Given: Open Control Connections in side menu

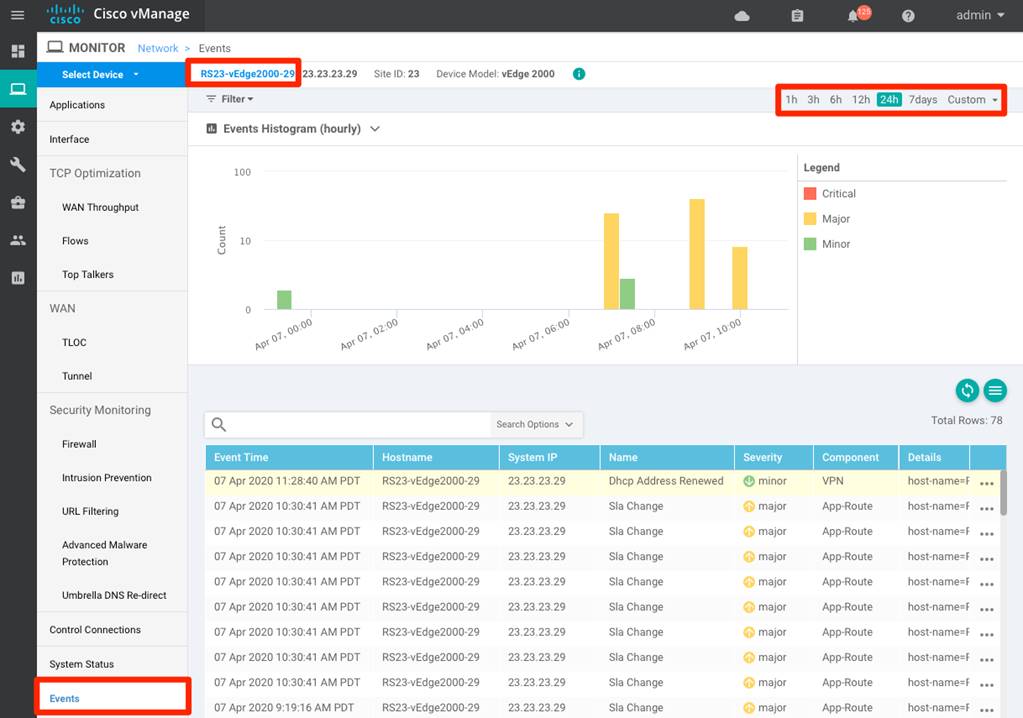Looking at the screenshot, I should click(x=95, y=630).
